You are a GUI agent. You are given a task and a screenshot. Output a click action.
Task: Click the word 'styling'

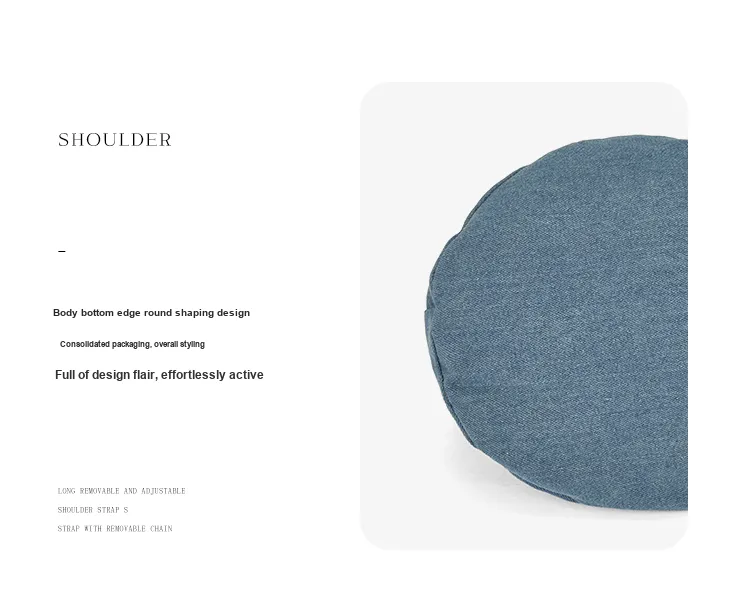click(x=192, y=344)
